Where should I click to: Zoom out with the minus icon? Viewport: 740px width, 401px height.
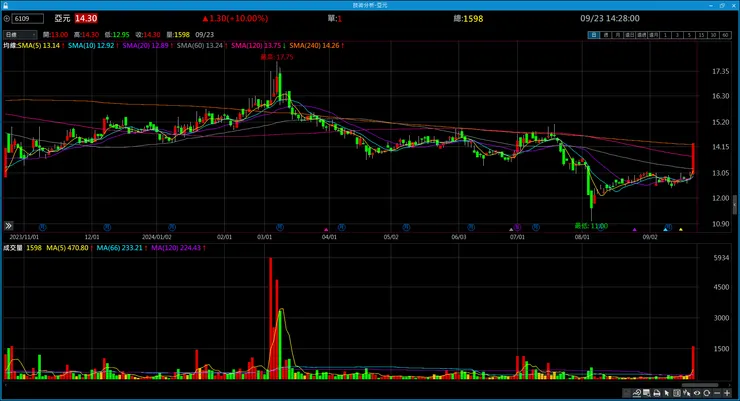point(717,393)
